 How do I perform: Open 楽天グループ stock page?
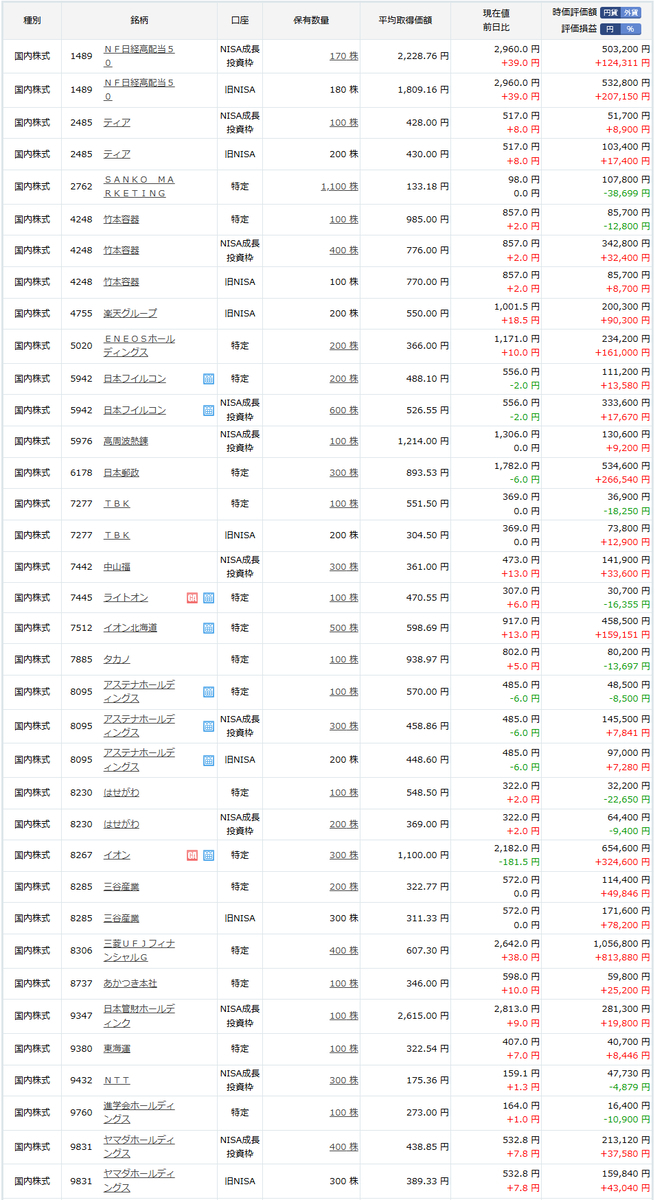pos(130,313)
